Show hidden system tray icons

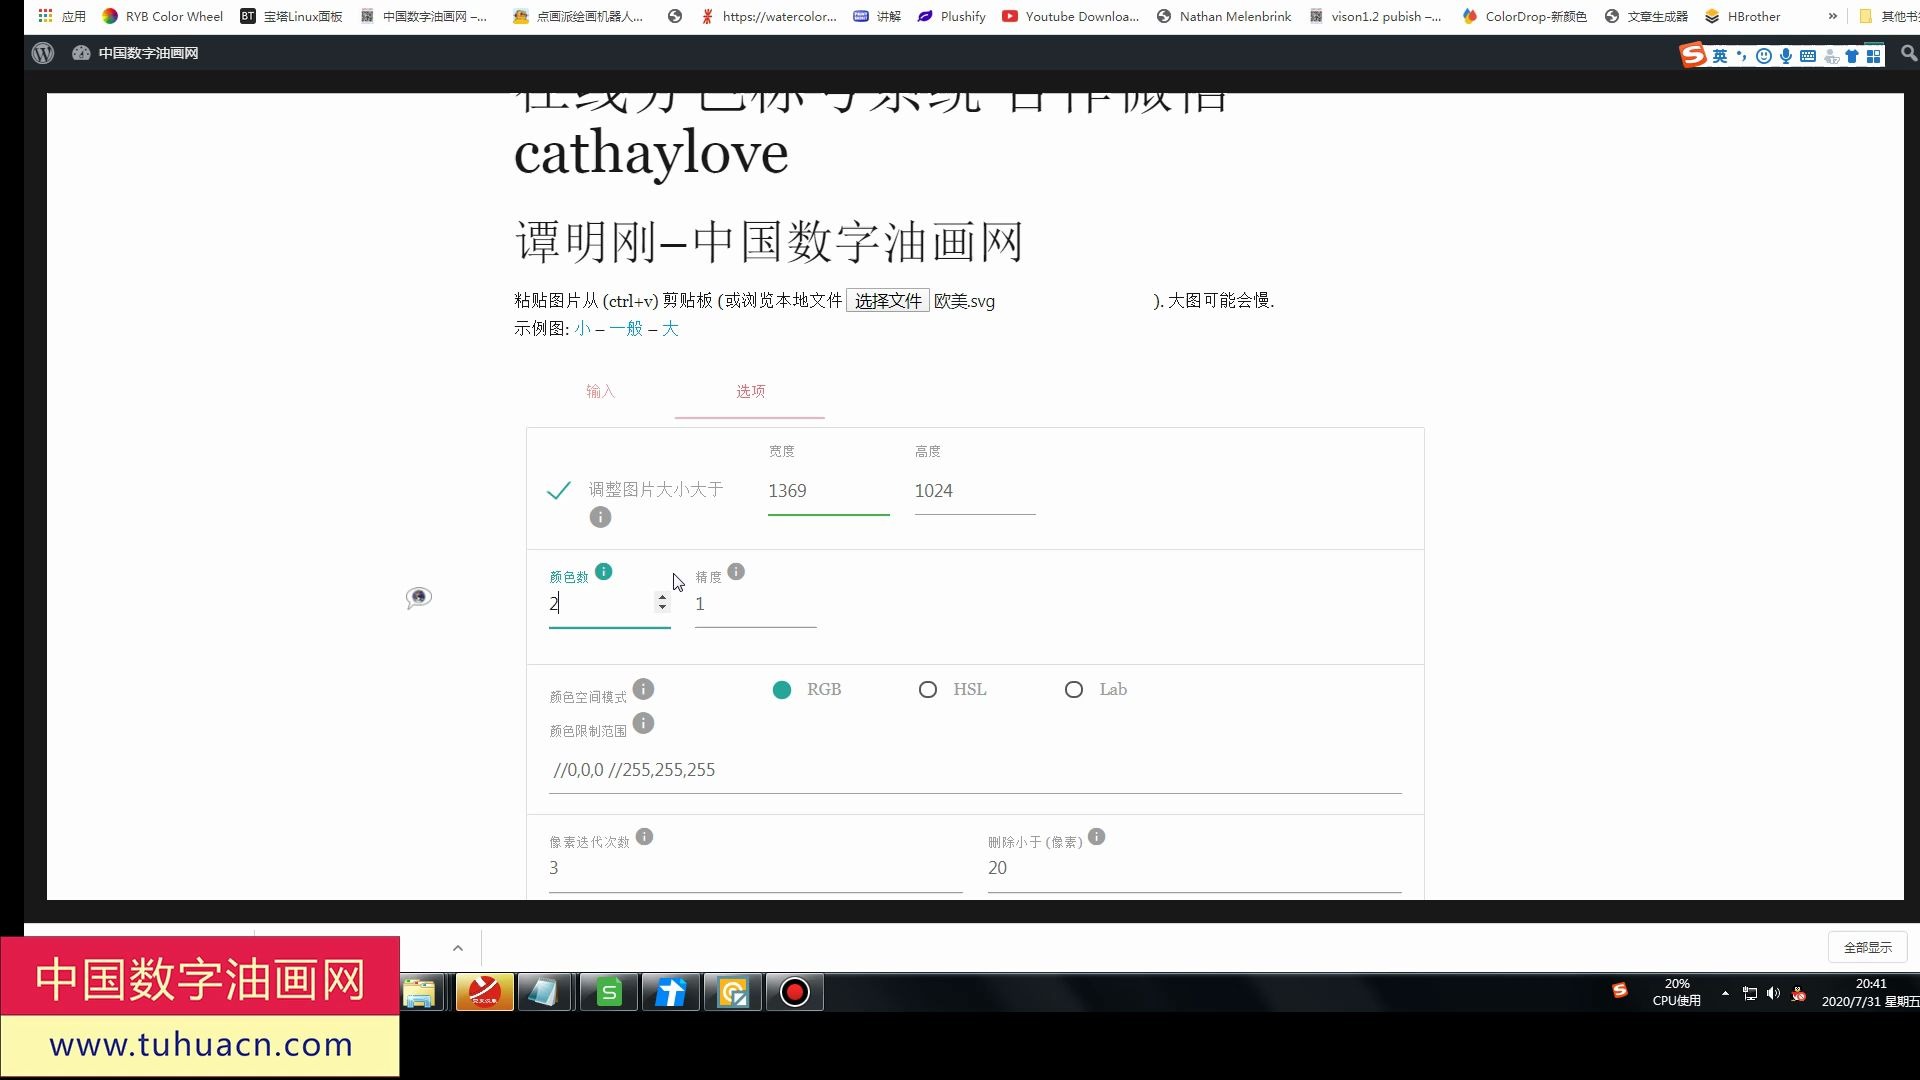click(x=1725, y=993)
